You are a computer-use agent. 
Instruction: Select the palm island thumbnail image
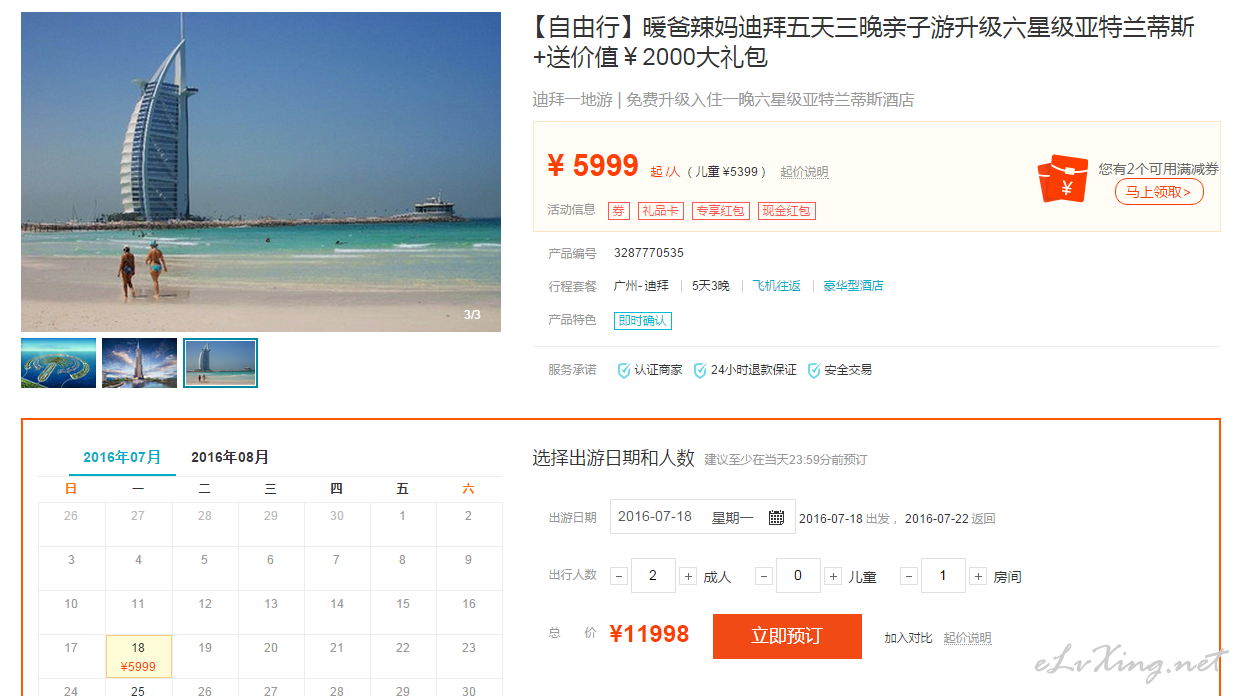coord(59,363)
